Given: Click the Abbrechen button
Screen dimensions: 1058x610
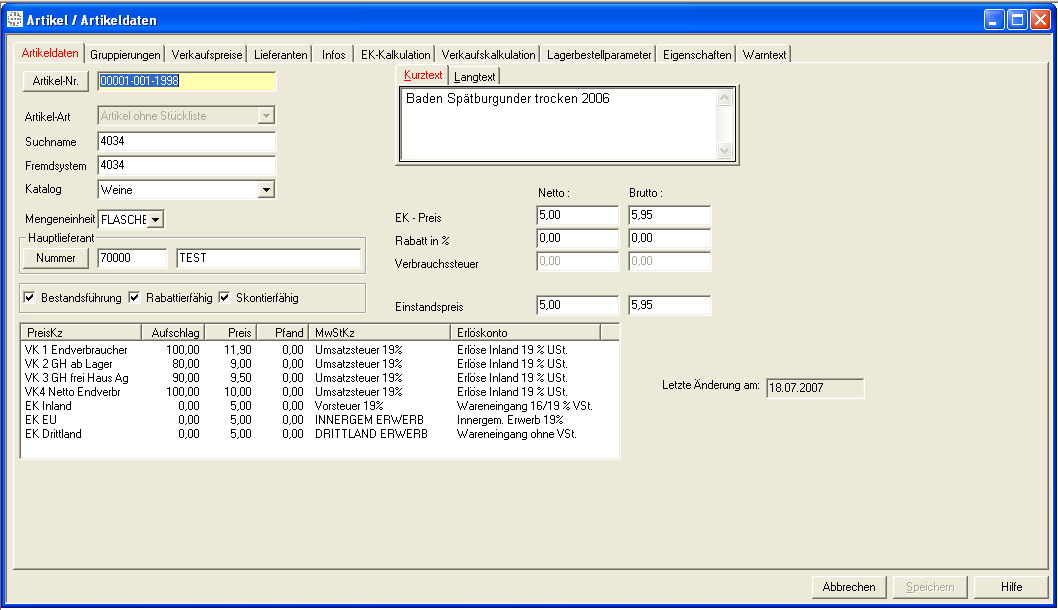Looking at the screenshot, I should tap(849, 587).
